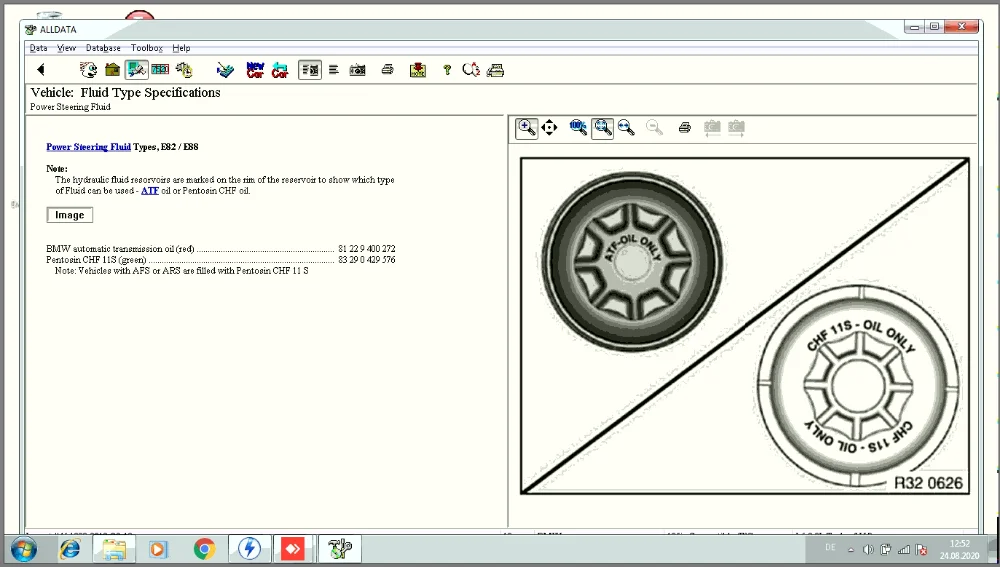Viewport: 1000px width, 567px height.
Task: Click the volume speaker tray icon
Action: click(x=868, y=550)
